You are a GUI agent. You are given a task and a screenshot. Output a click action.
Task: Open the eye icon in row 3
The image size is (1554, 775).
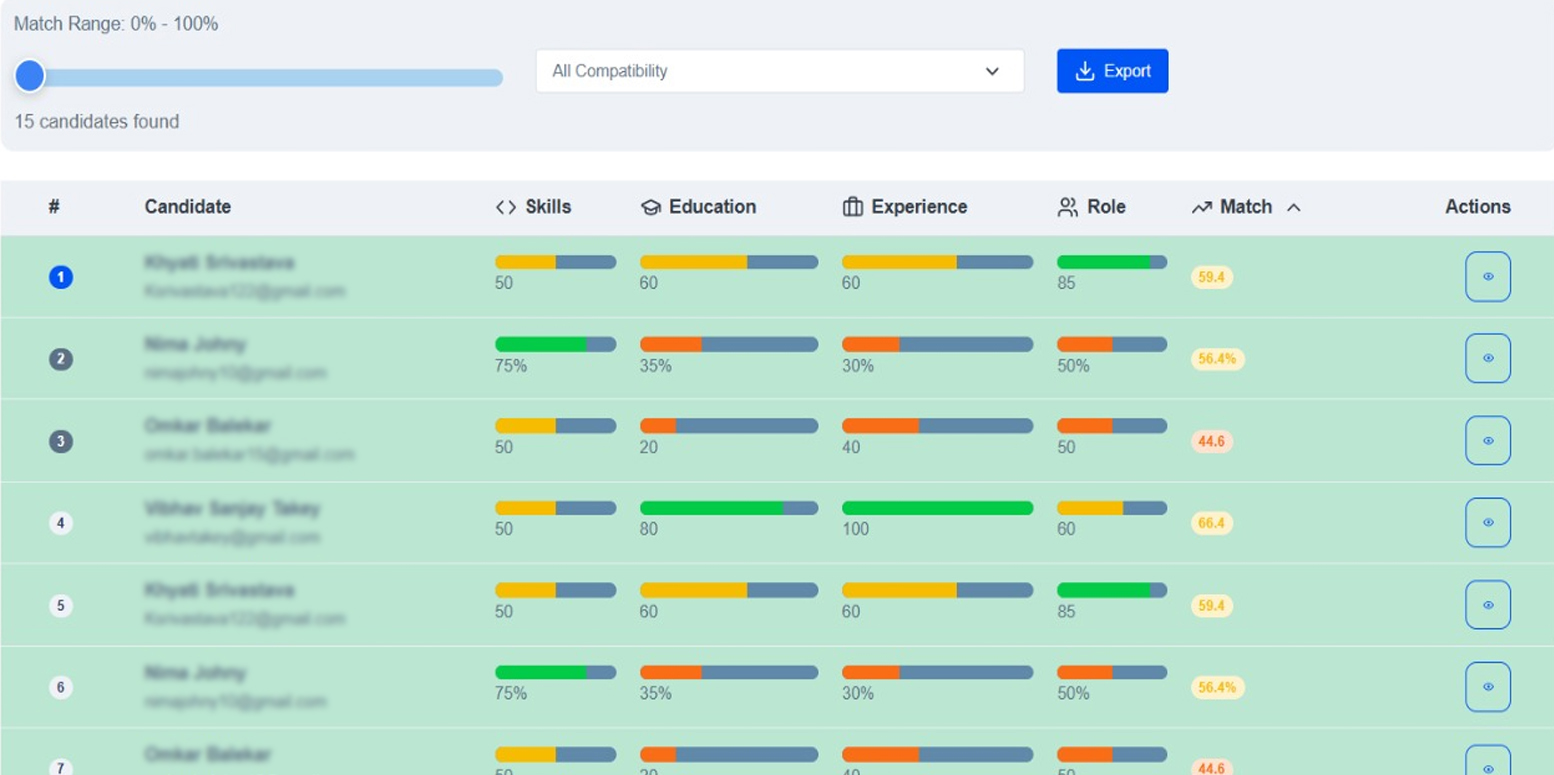pyautogui.click(x=1487, y=441)
